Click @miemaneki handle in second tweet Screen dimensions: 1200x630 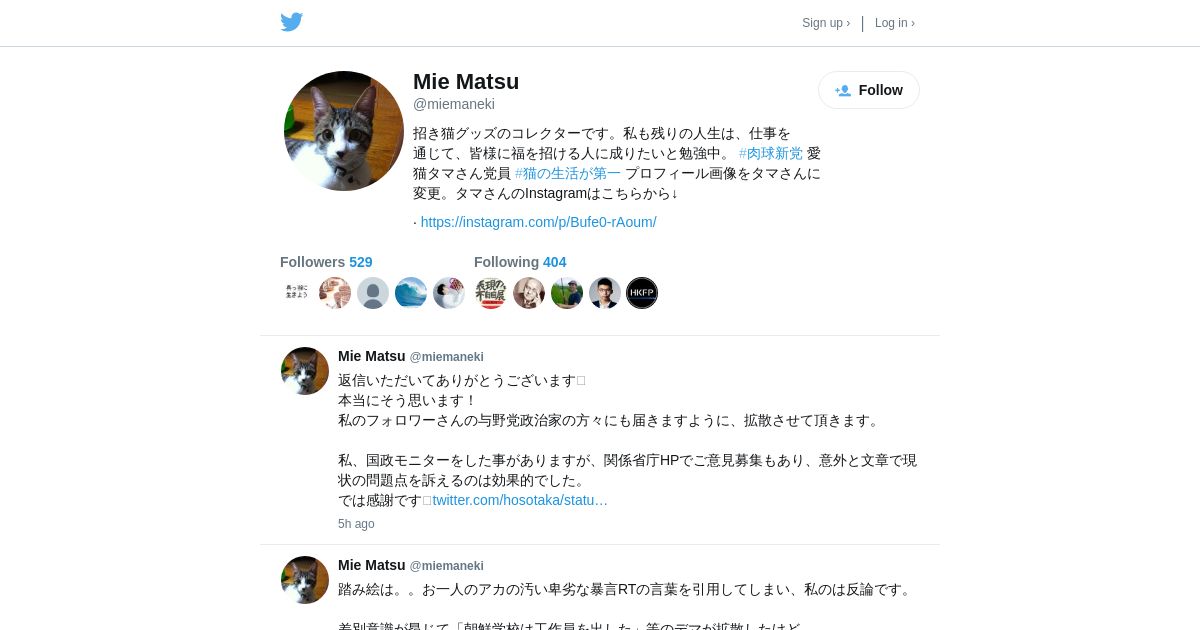447,566
